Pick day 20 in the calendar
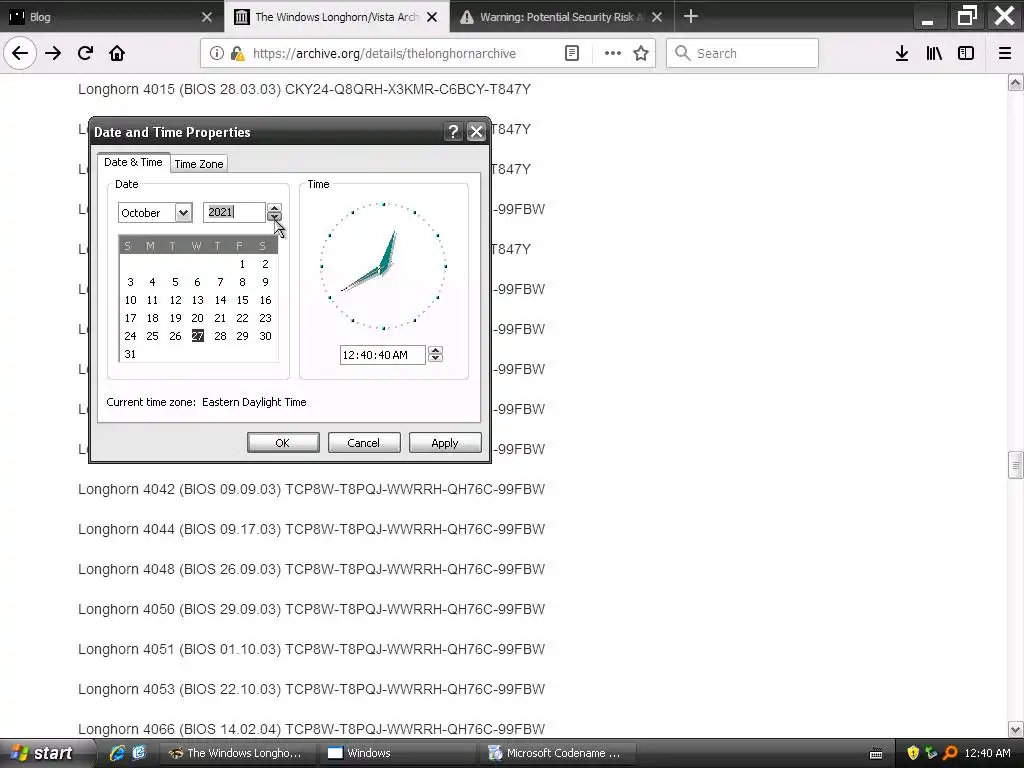1024x768 pixels. pyautogui.click(x=198, y=318)
